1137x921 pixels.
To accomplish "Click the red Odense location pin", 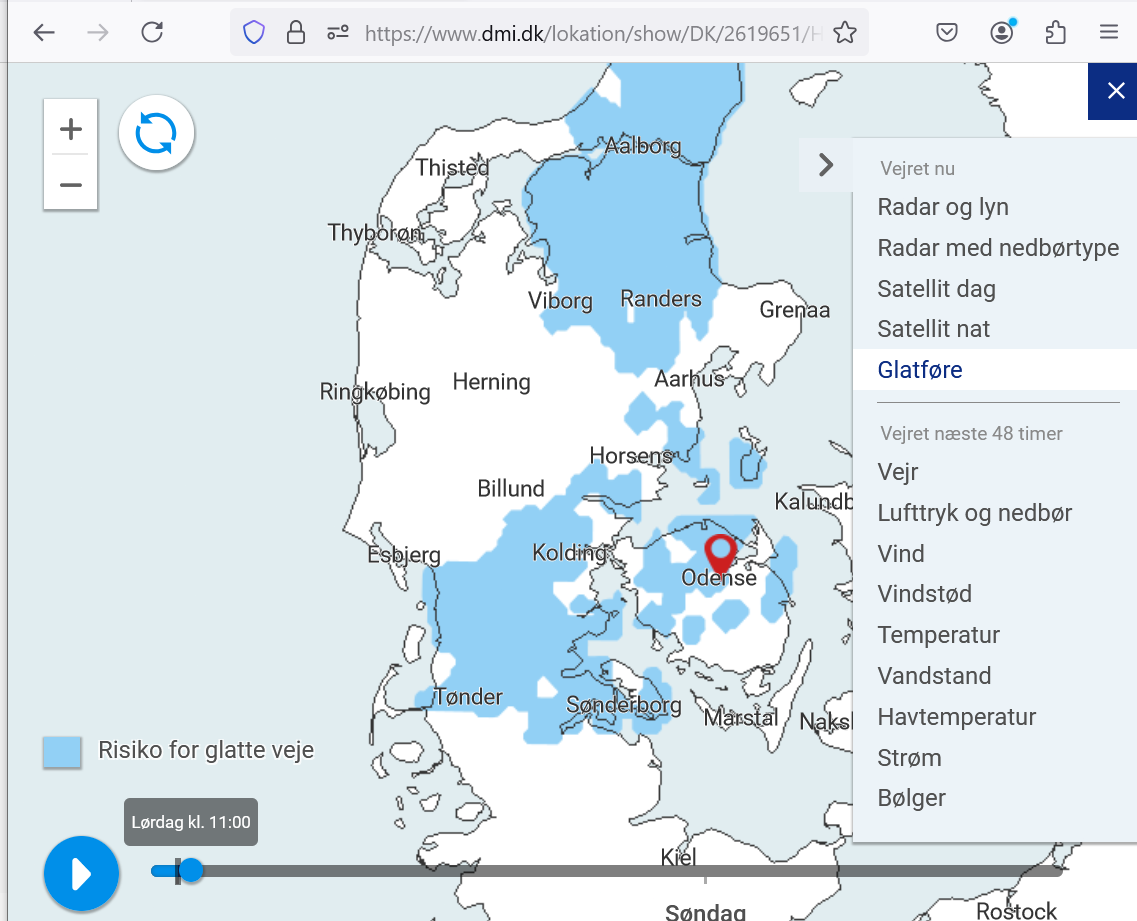I will (721, 553).
